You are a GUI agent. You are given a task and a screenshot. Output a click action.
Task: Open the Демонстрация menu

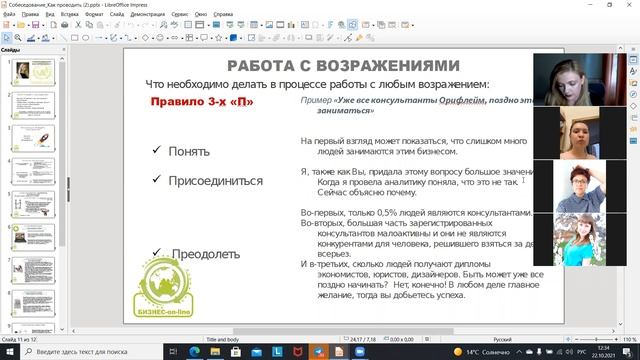pyautogui.click(x=147, y=14)
